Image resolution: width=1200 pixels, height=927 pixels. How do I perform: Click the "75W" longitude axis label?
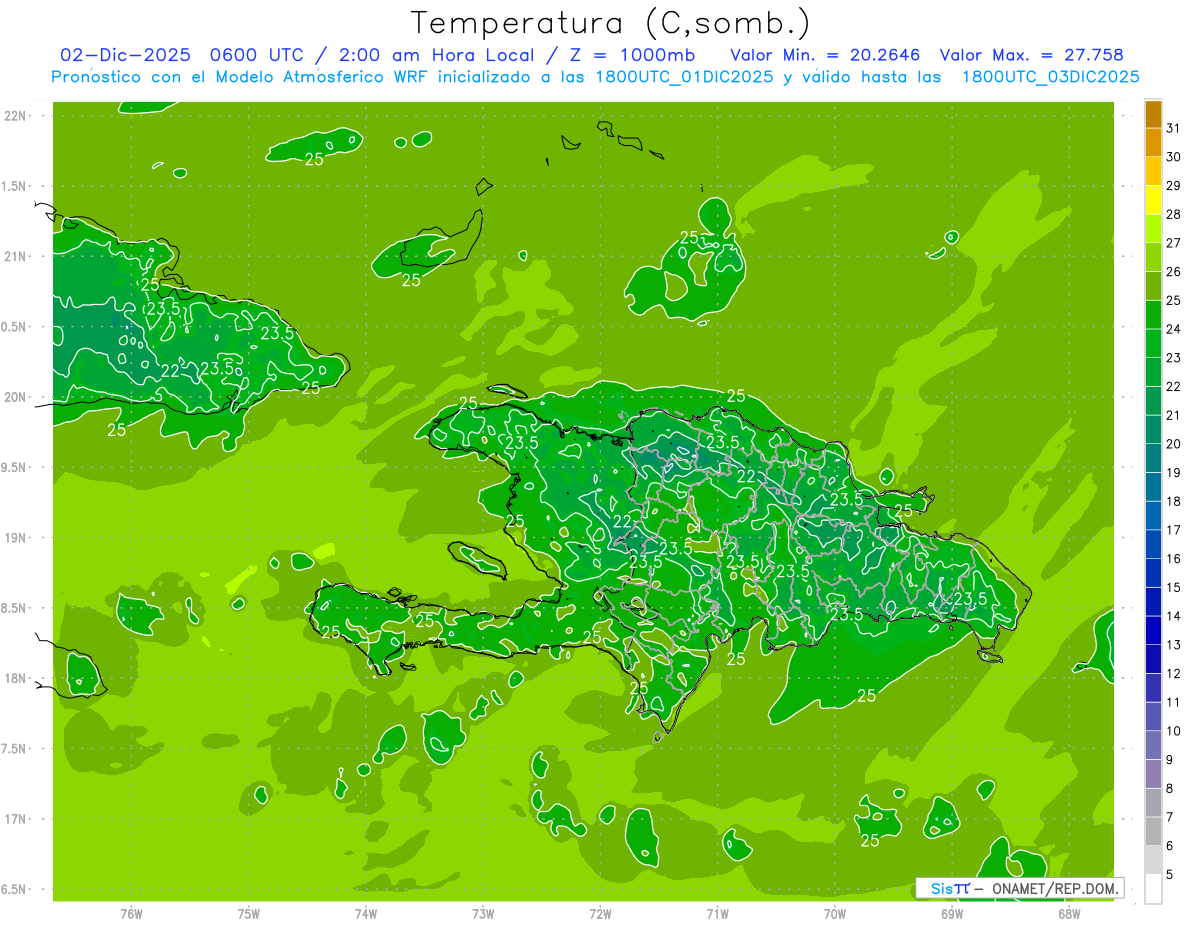click(249, 914)
